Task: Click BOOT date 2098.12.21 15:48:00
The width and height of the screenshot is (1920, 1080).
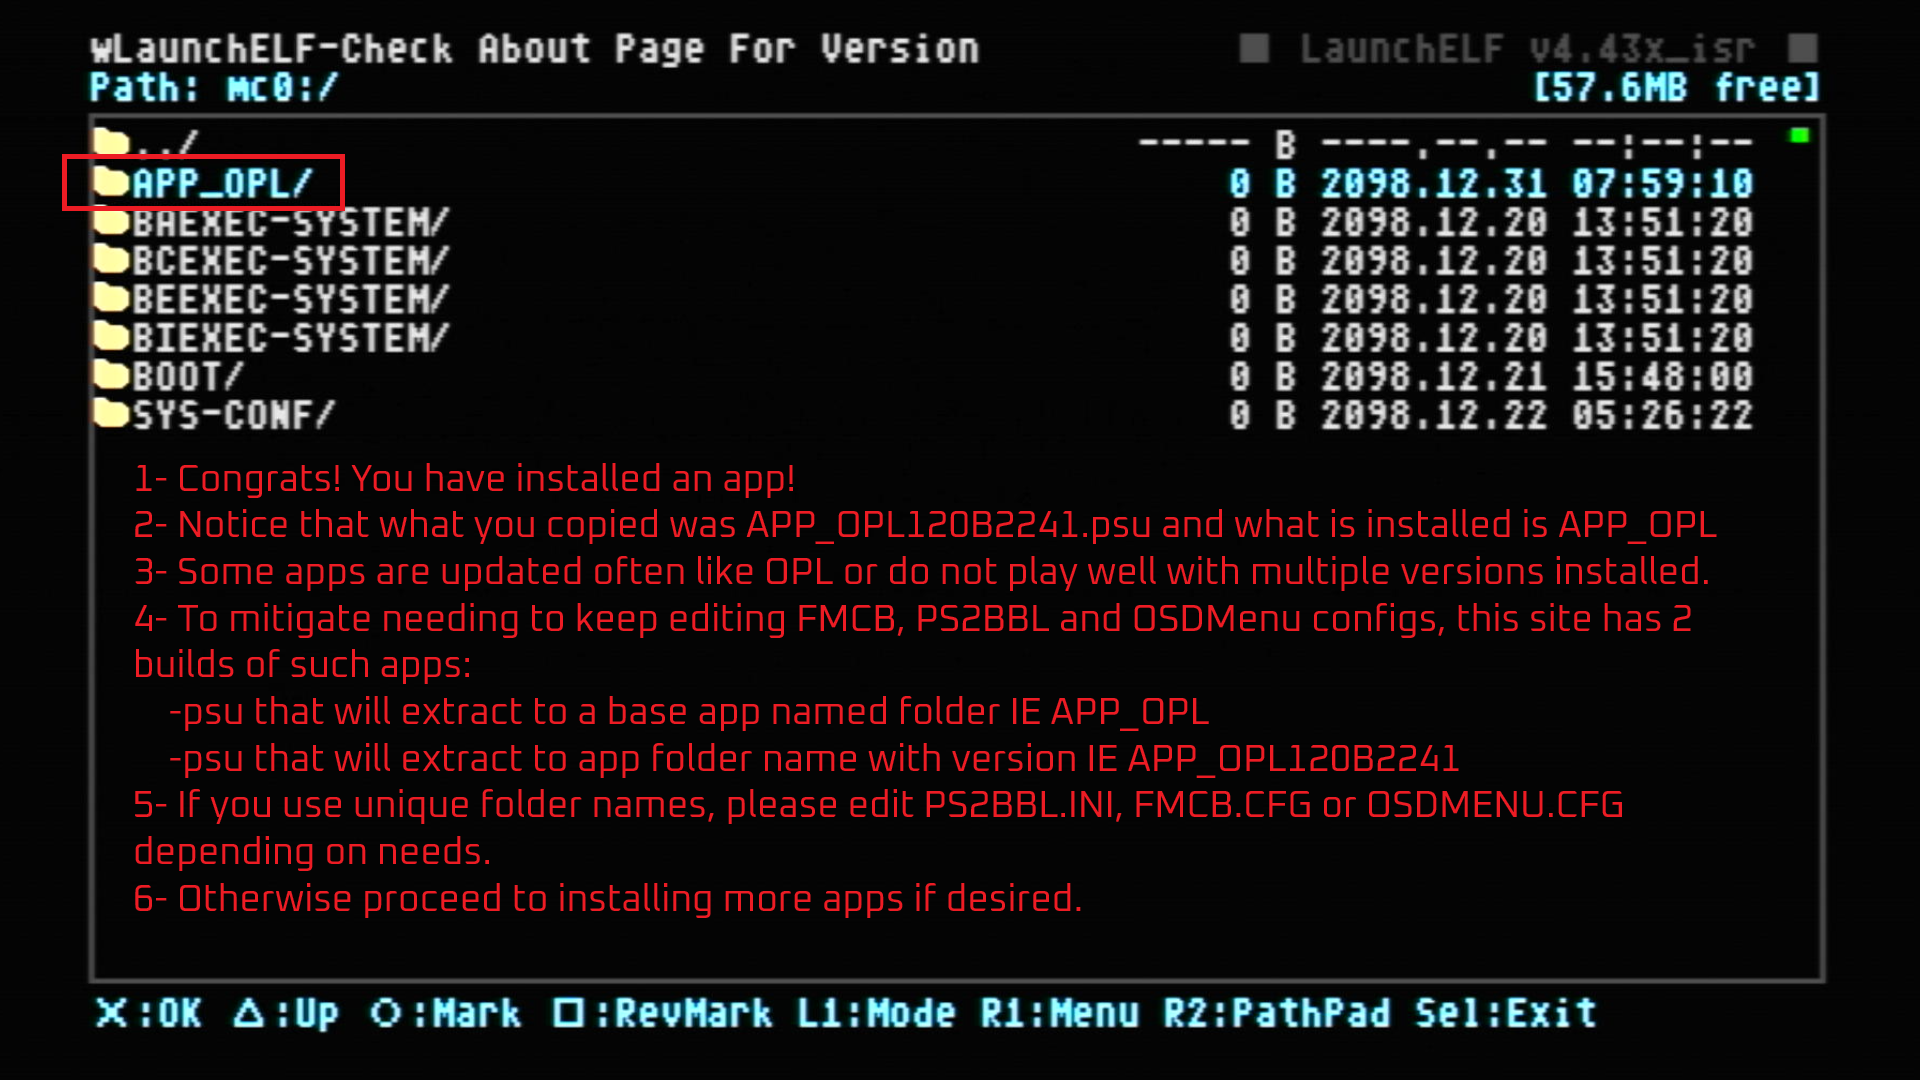Action: [1537, 377]
